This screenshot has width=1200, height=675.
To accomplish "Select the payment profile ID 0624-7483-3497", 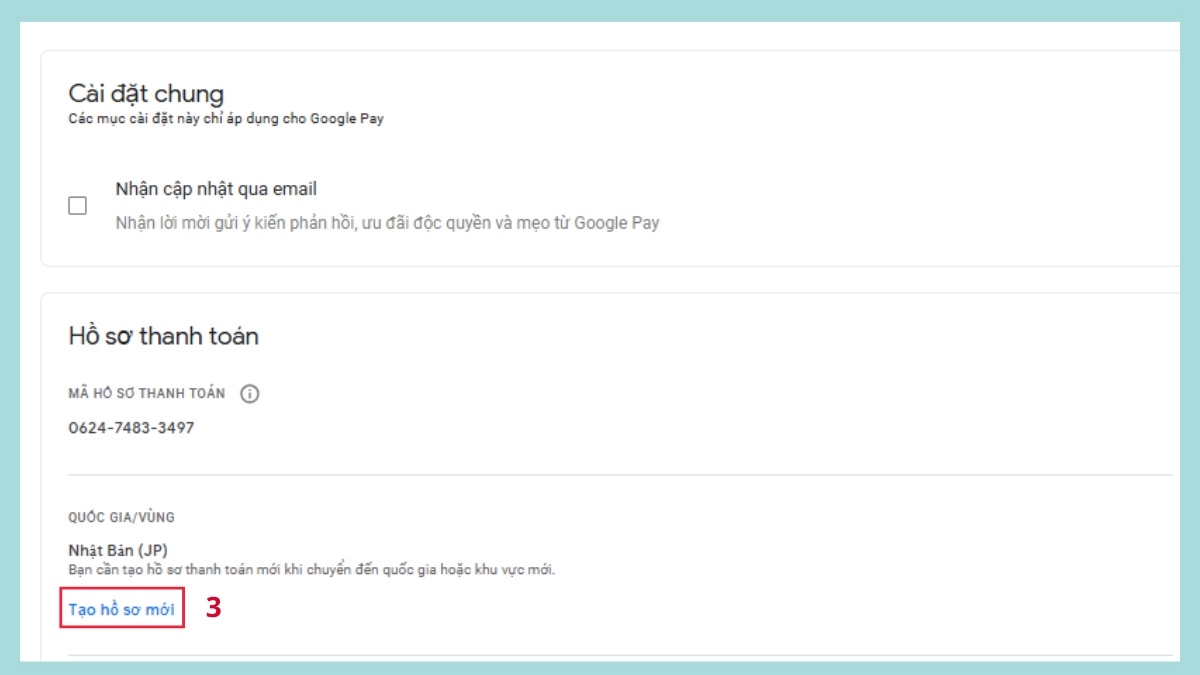I will tap(131, 428).
